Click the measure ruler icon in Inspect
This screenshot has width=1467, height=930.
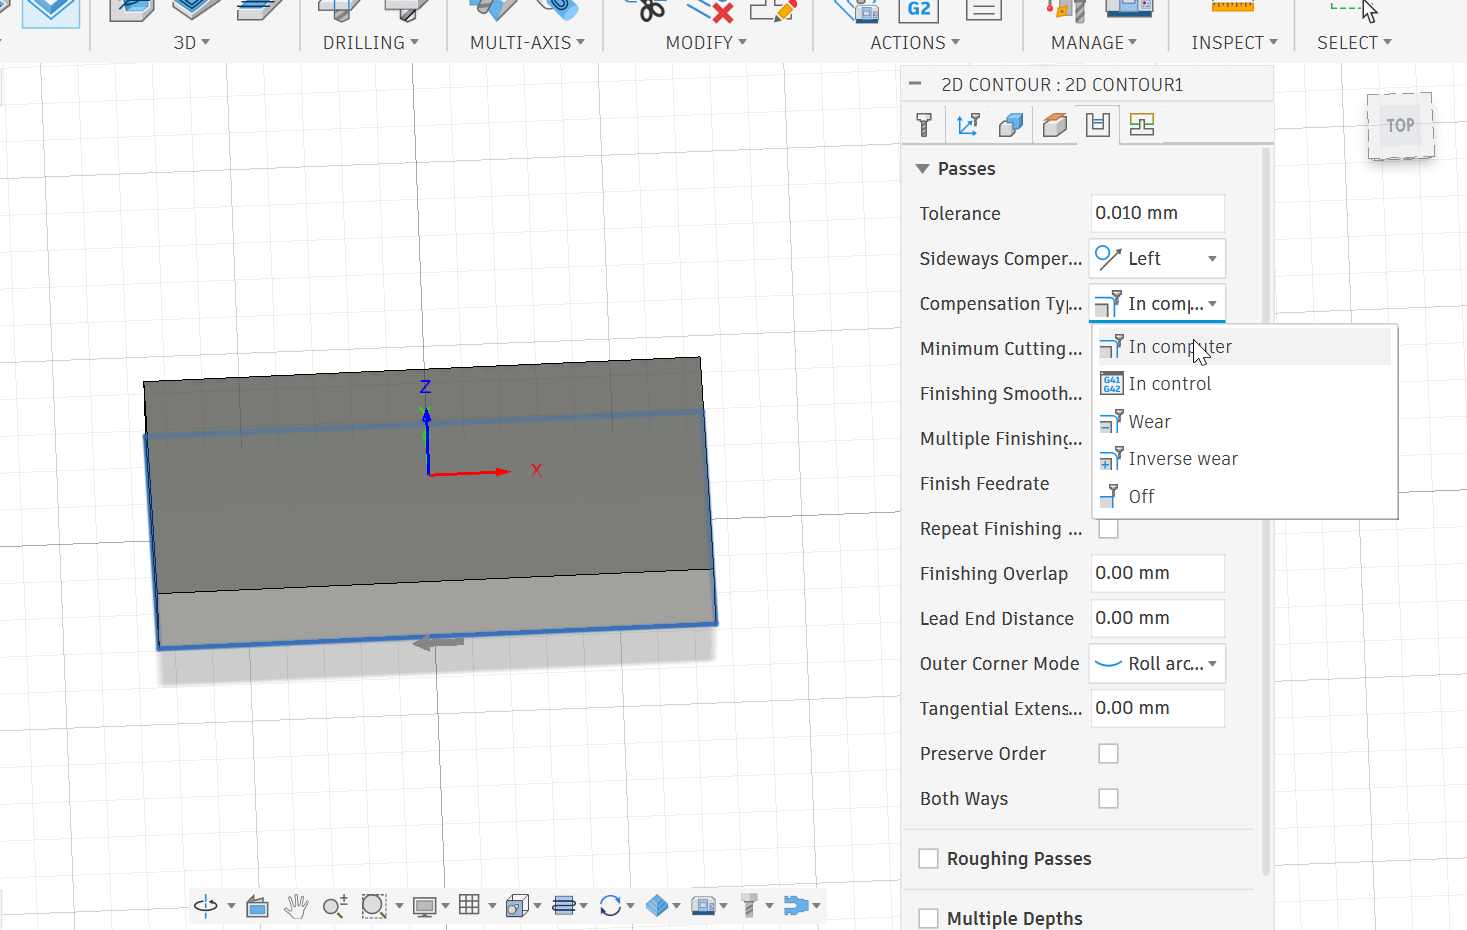pyautogui.click(x=1233, y=8)
